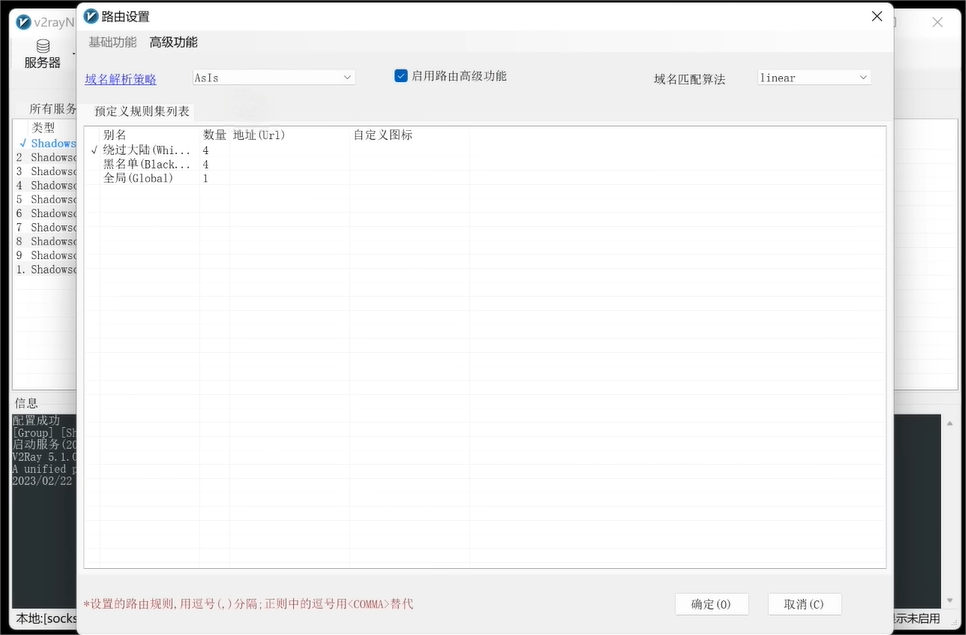Click the v2rayN icon on the main window title bar
Screen dimensions: 966x635
point(22,21)
